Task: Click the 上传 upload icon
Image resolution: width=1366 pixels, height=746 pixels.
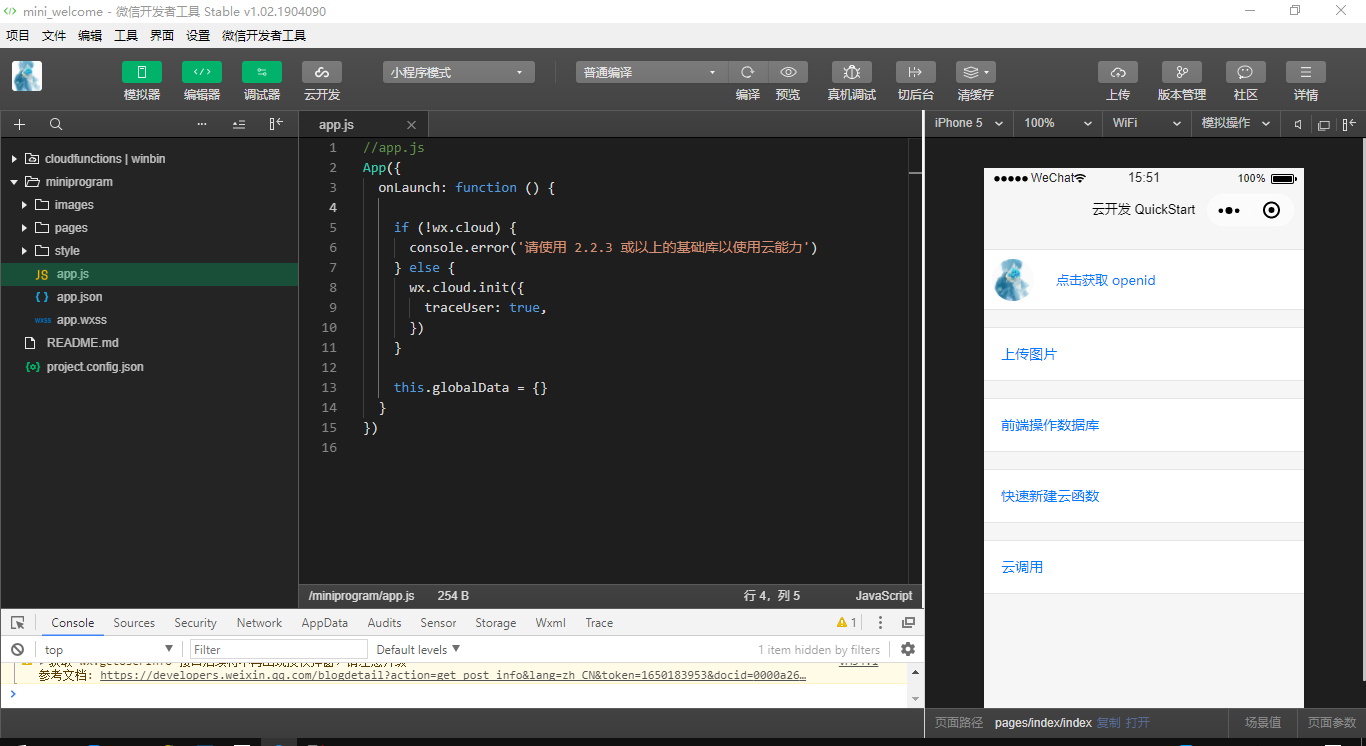Action: [1118, 72]
